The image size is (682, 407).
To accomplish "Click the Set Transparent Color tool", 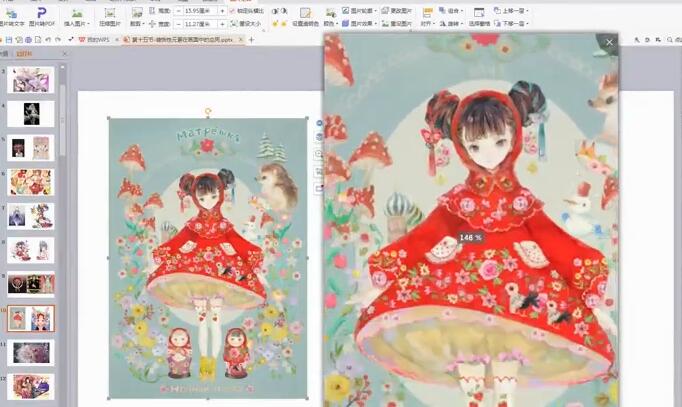I will [x=305, y=16].
